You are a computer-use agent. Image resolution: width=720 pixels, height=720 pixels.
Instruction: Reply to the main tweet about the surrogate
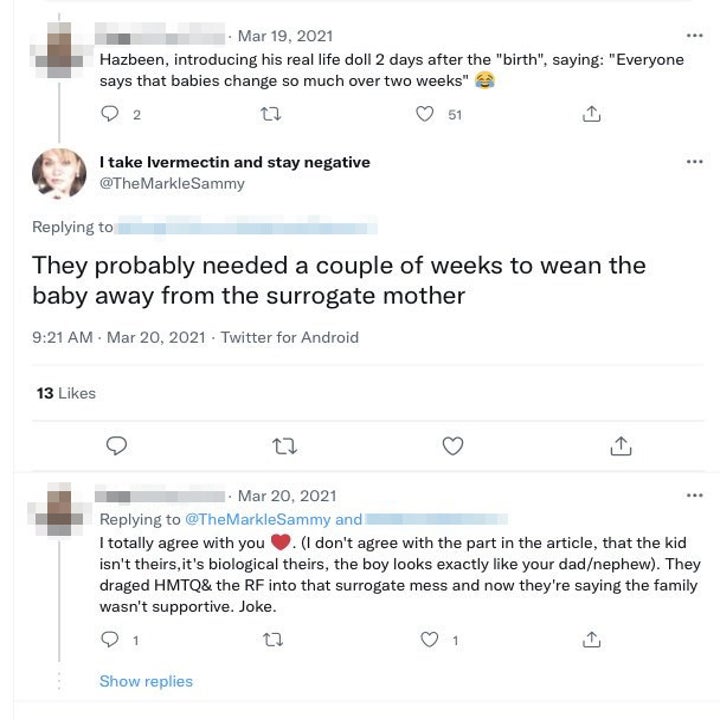tap(116, 446)
